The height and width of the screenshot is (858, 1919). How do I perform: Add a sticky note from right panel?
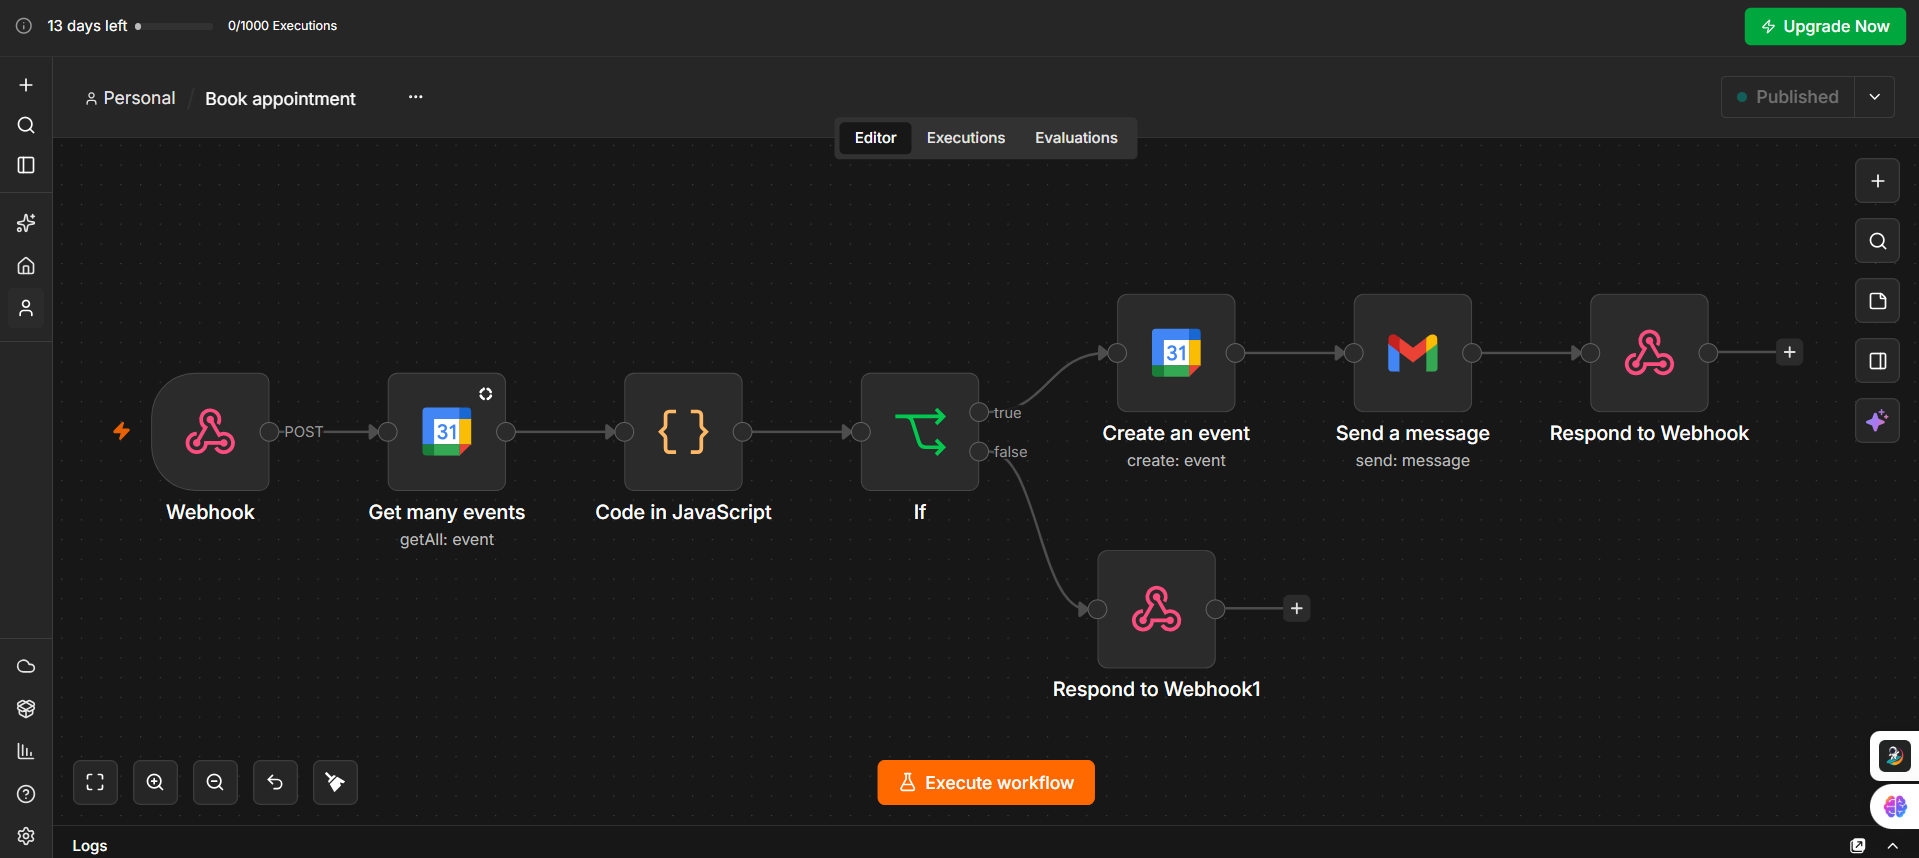tap(1877, 301)
